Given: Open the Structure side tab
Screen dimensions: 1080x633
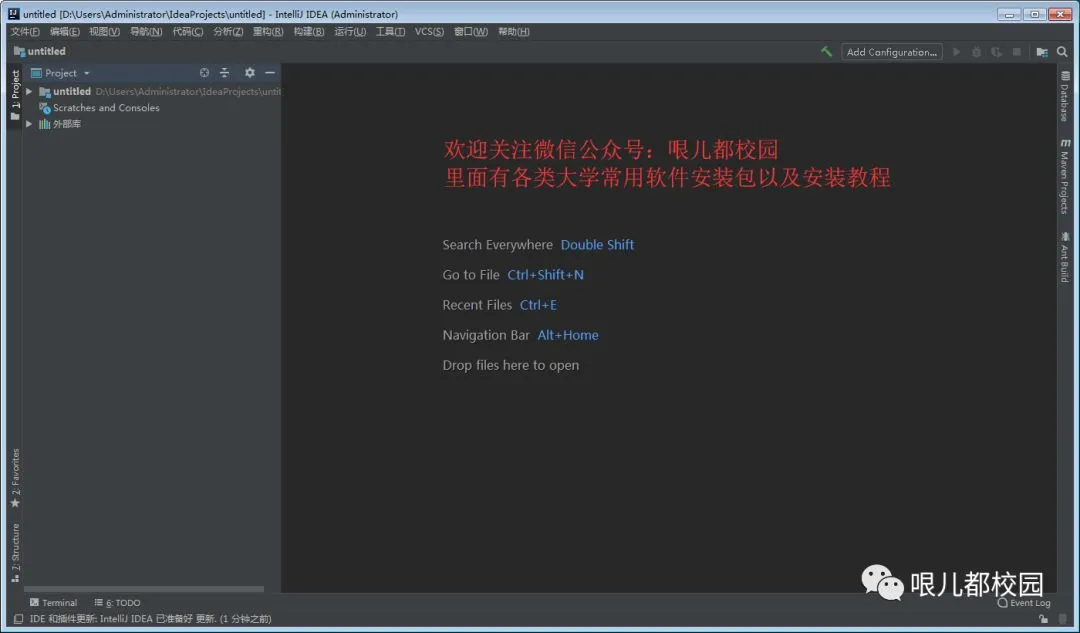Looking at the screenshot, I should (14, 552).
